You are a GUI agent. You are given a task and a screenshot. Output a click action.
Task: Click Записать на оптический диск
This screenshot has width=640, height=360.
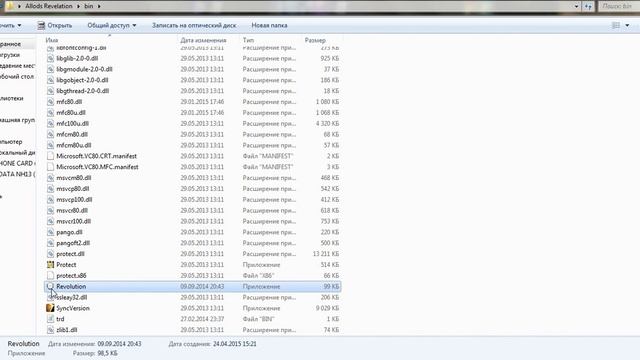[194, 25]
